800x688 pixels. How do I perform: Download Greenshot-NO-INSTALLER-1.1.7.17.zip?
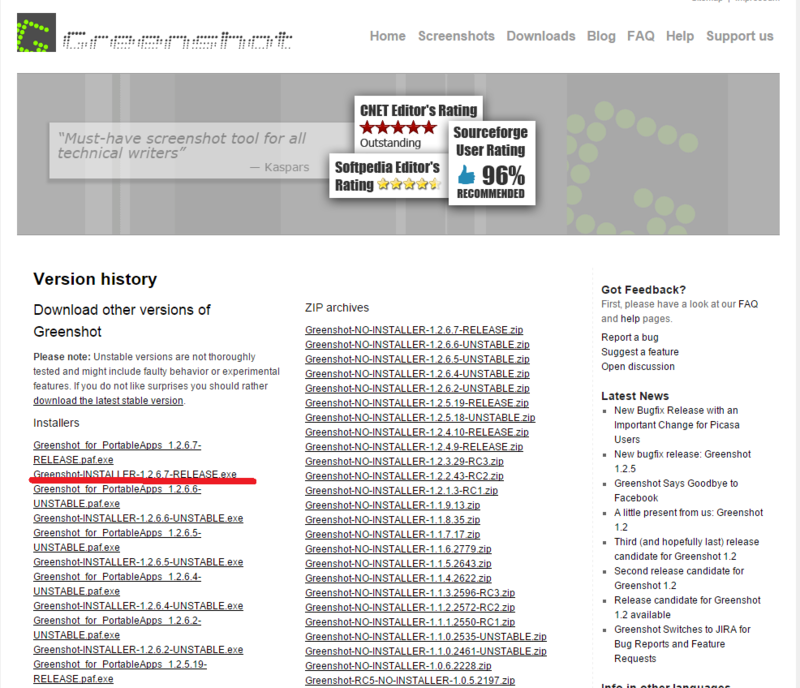click(x=393, y=534)
